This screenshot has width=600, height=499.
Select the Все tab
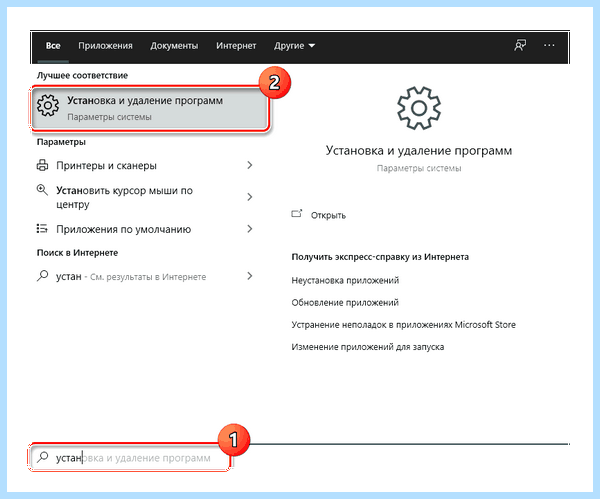pos(53,46)
